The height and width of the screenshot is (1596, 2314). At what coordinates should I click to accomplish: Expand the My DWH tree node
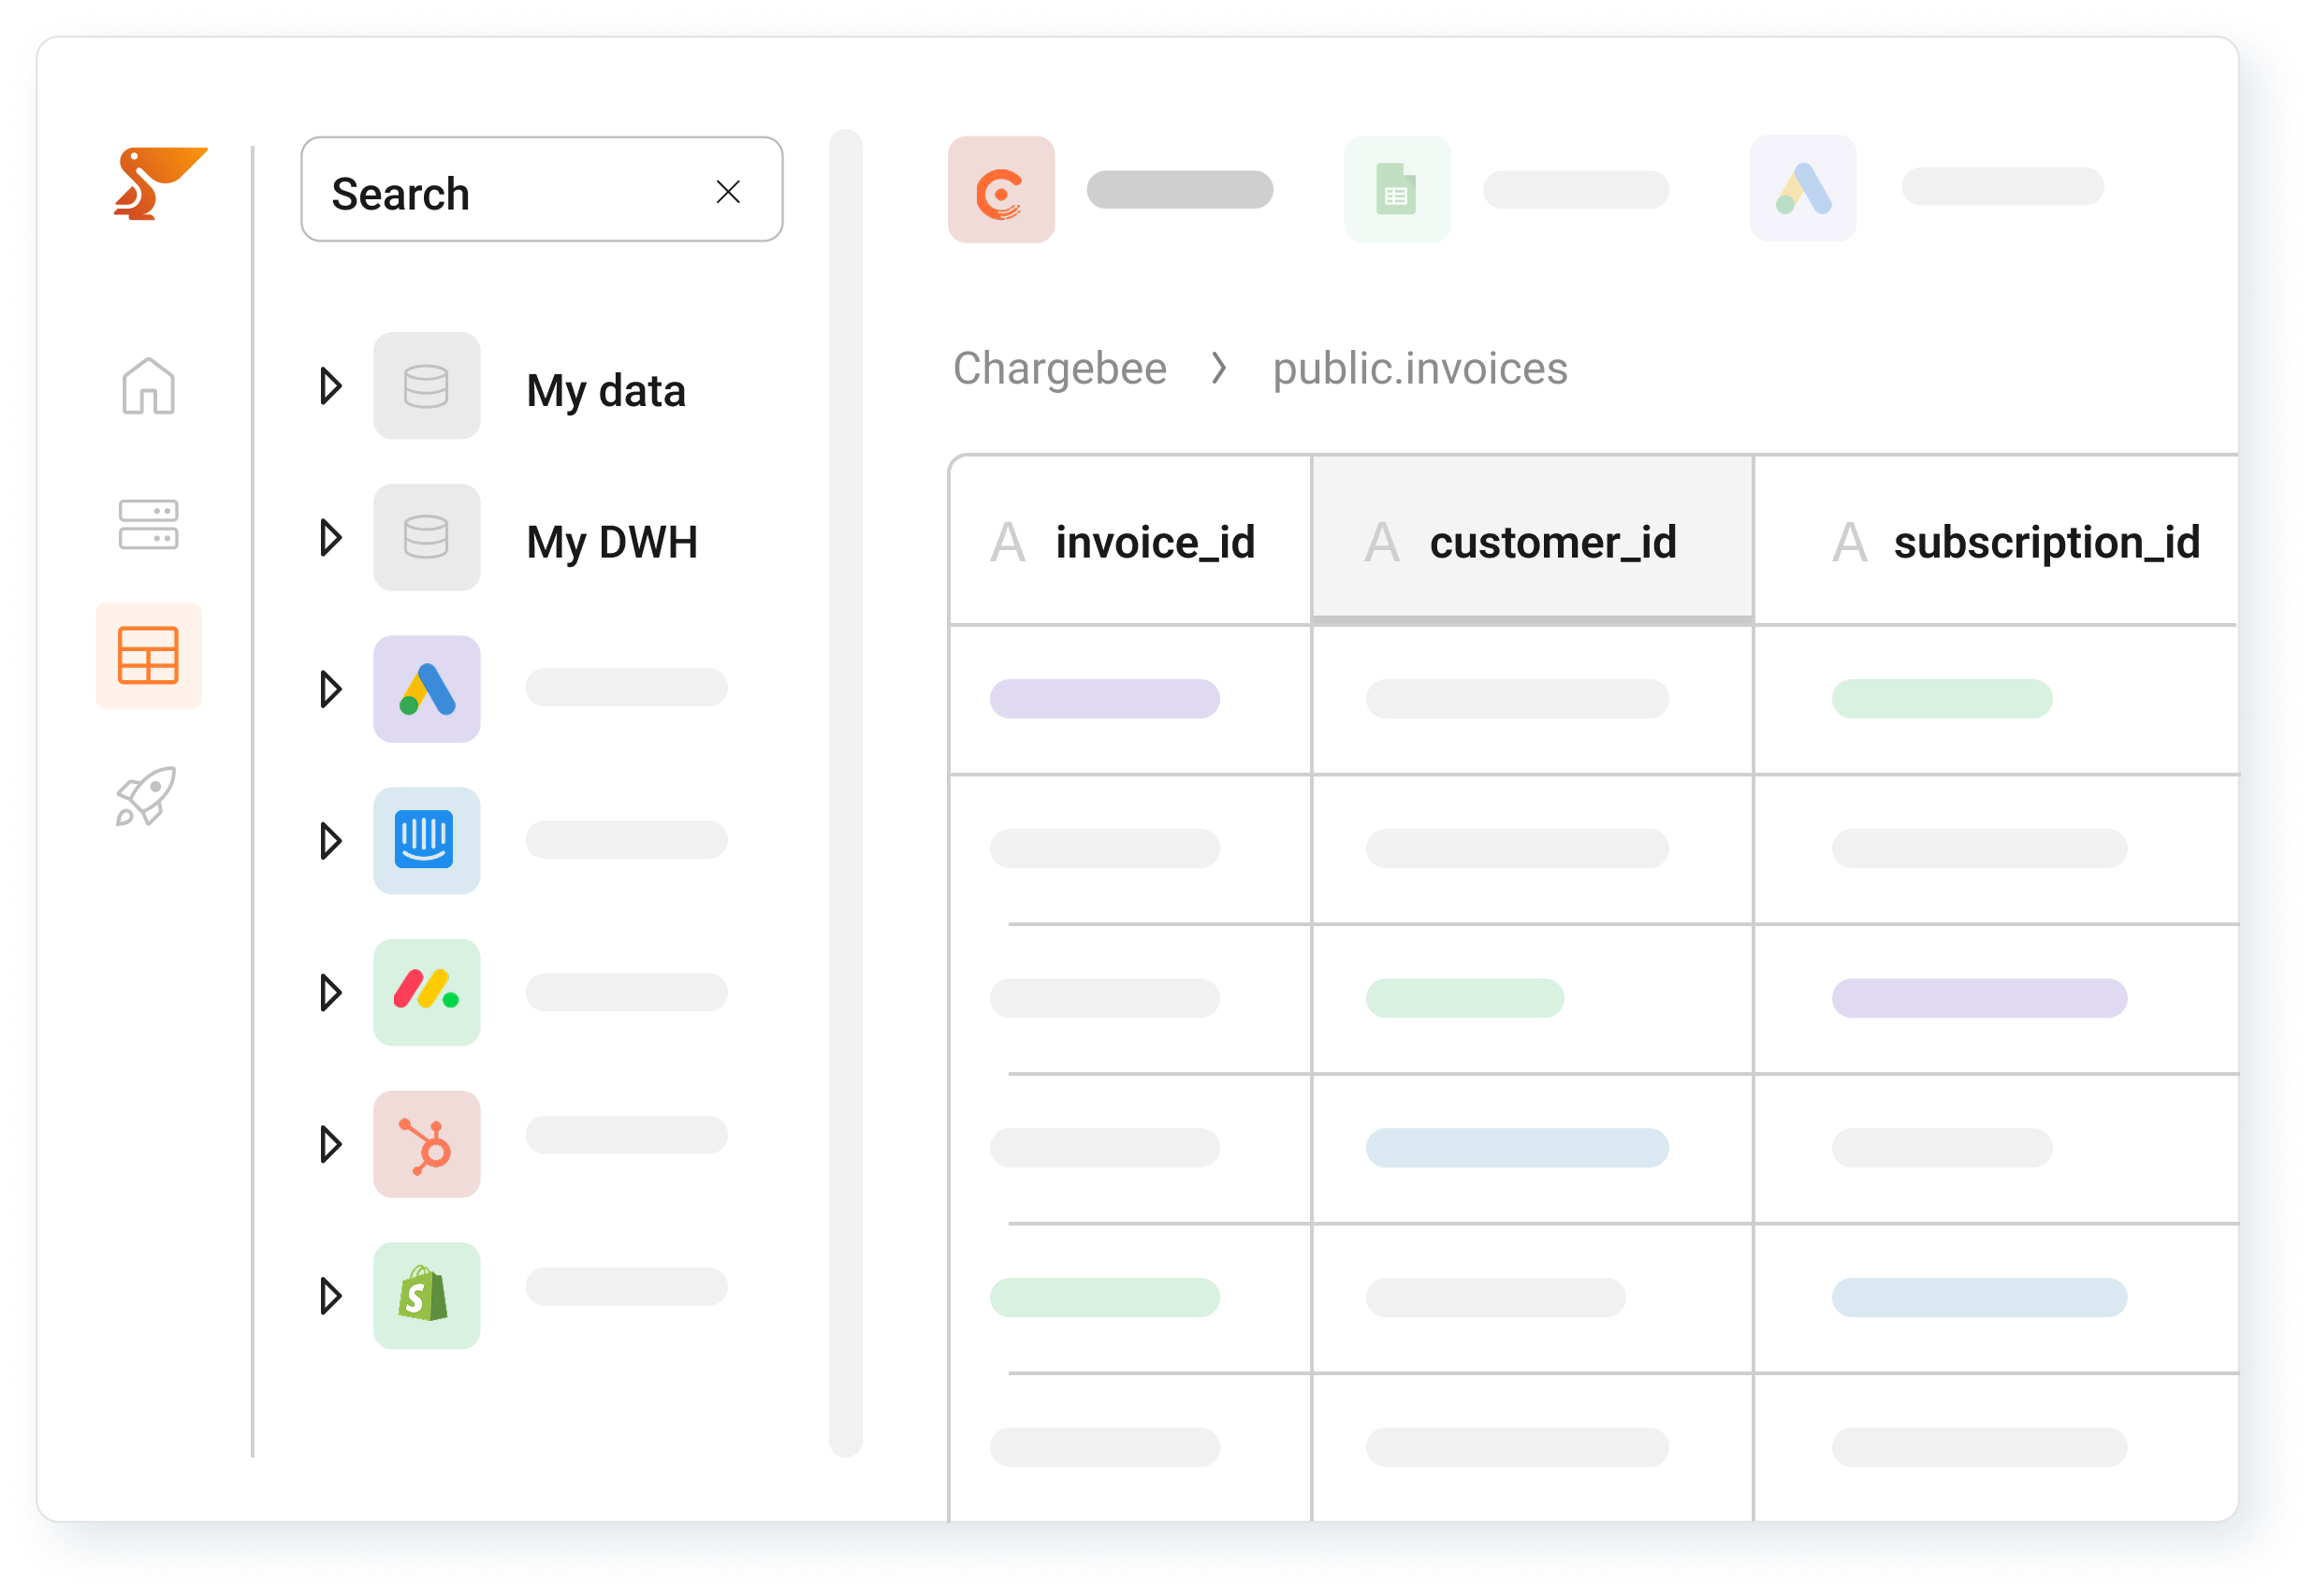coord(331,538)
